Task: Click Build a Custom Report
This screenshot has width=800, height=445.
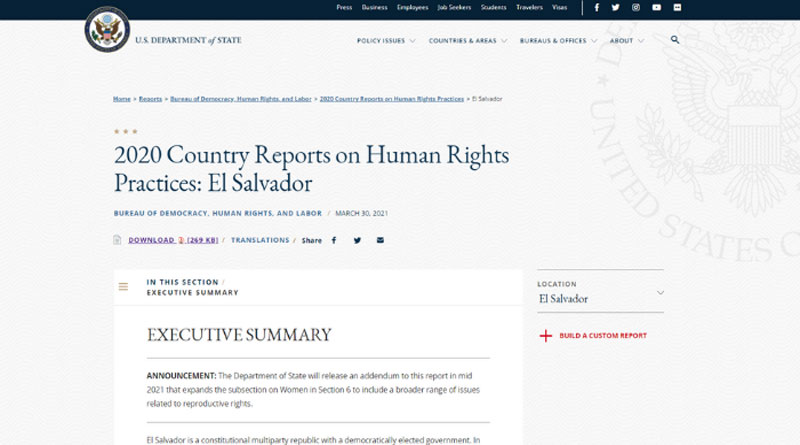Action: [x=603, y=336]
